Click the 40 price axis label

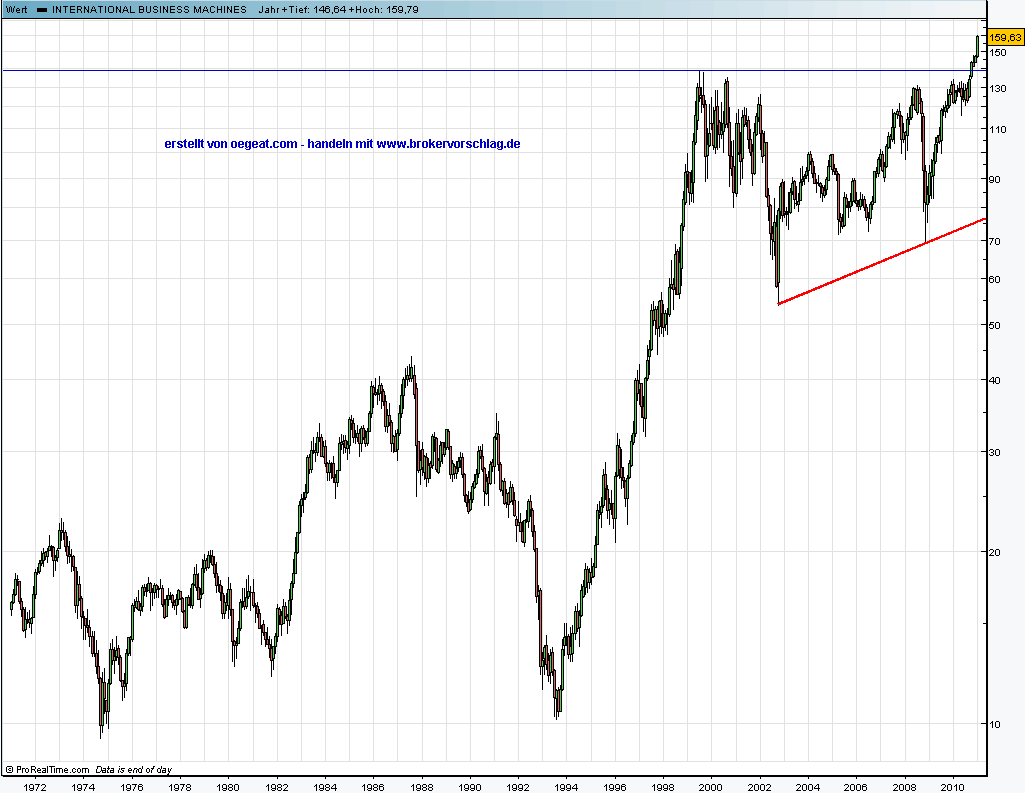click(995, 380)
